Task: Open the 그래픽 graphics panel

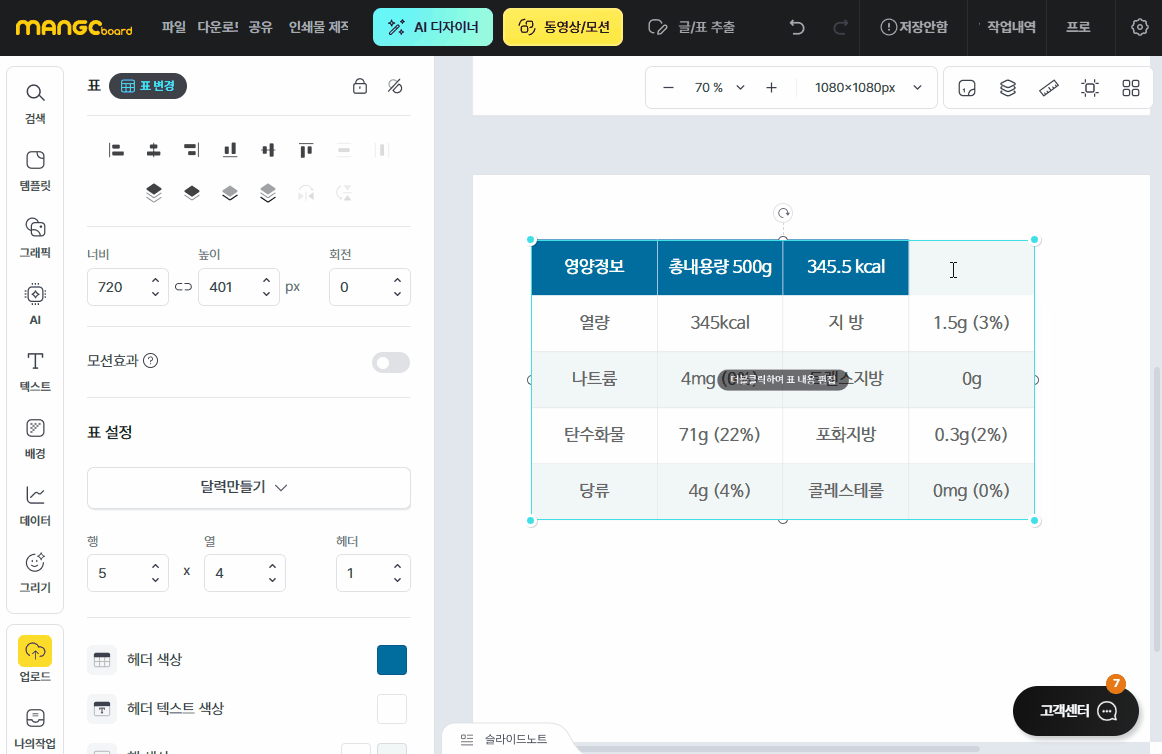Action: pos(35,237)
